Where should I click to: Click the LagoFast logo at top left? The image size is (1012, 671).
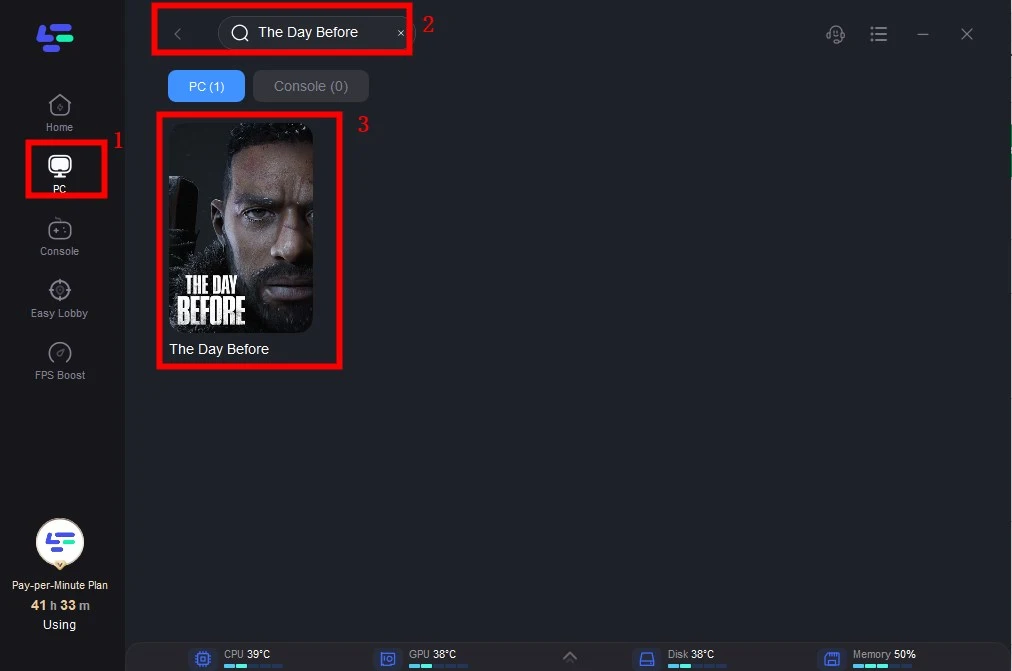(56, 37)
